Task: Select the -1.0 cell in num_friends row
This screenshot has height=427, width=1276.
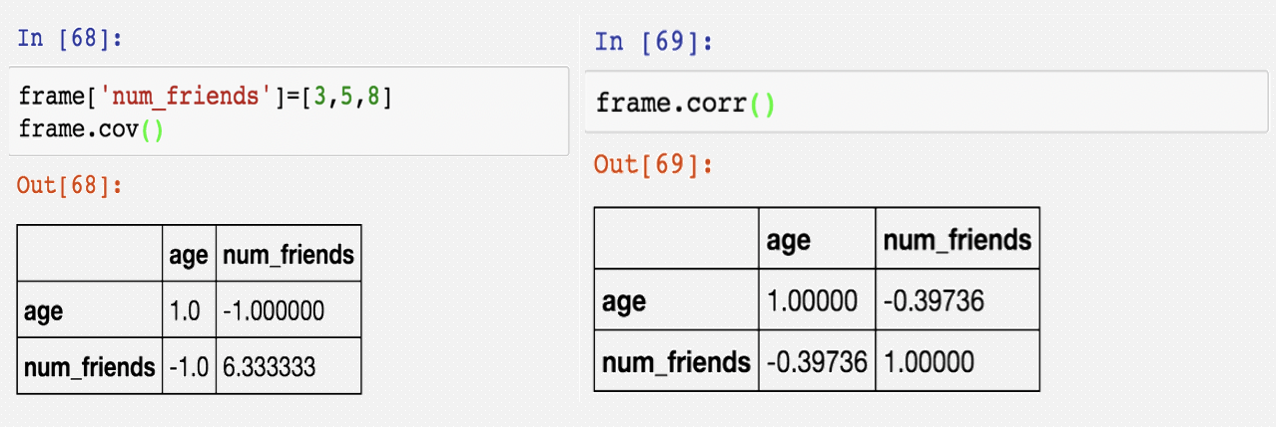Action: point(187,367)
